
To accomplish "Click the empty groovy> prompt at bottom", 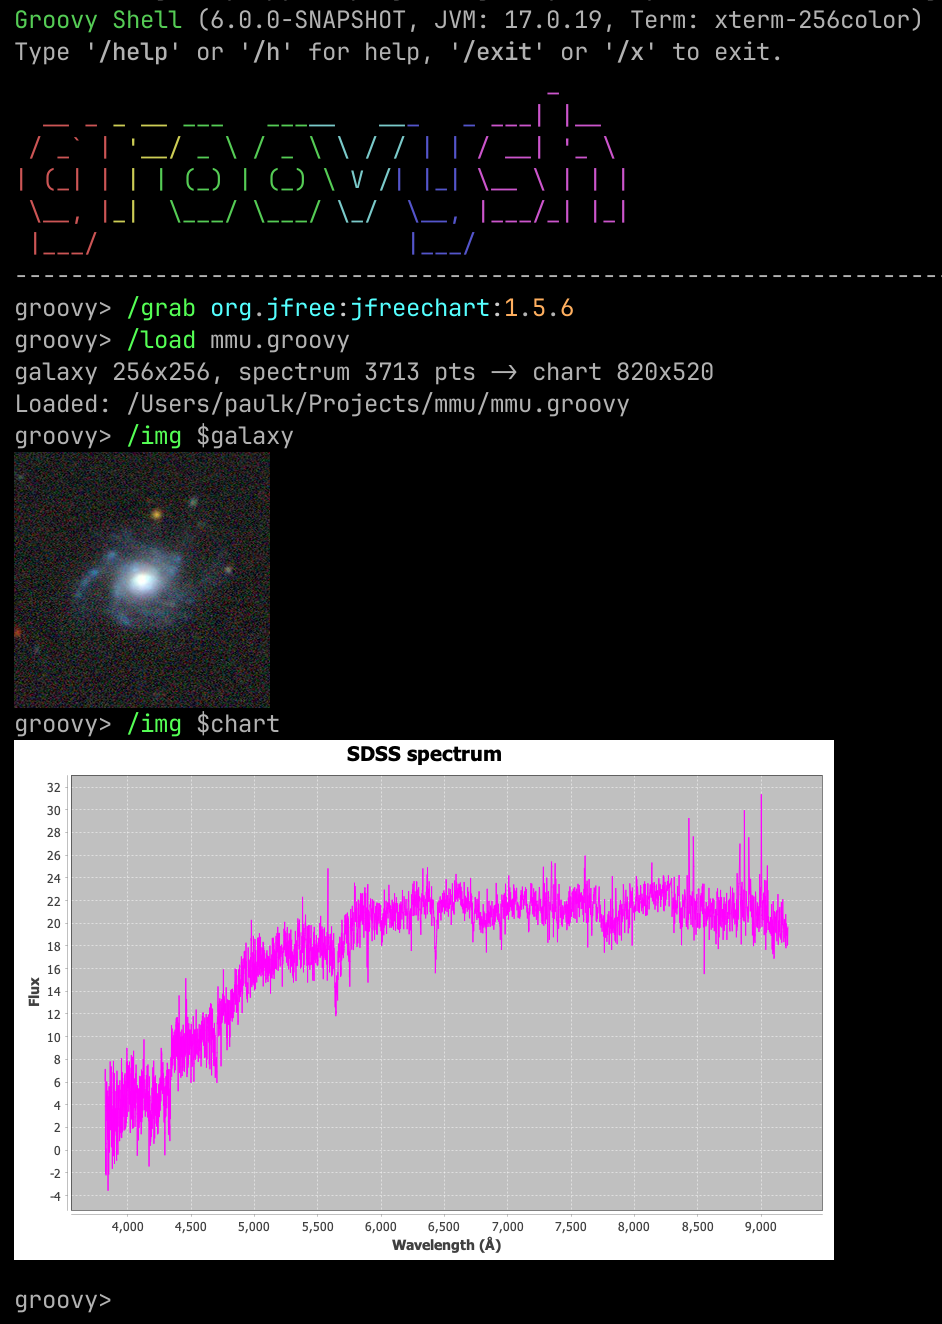I will tap(62, 1300).
